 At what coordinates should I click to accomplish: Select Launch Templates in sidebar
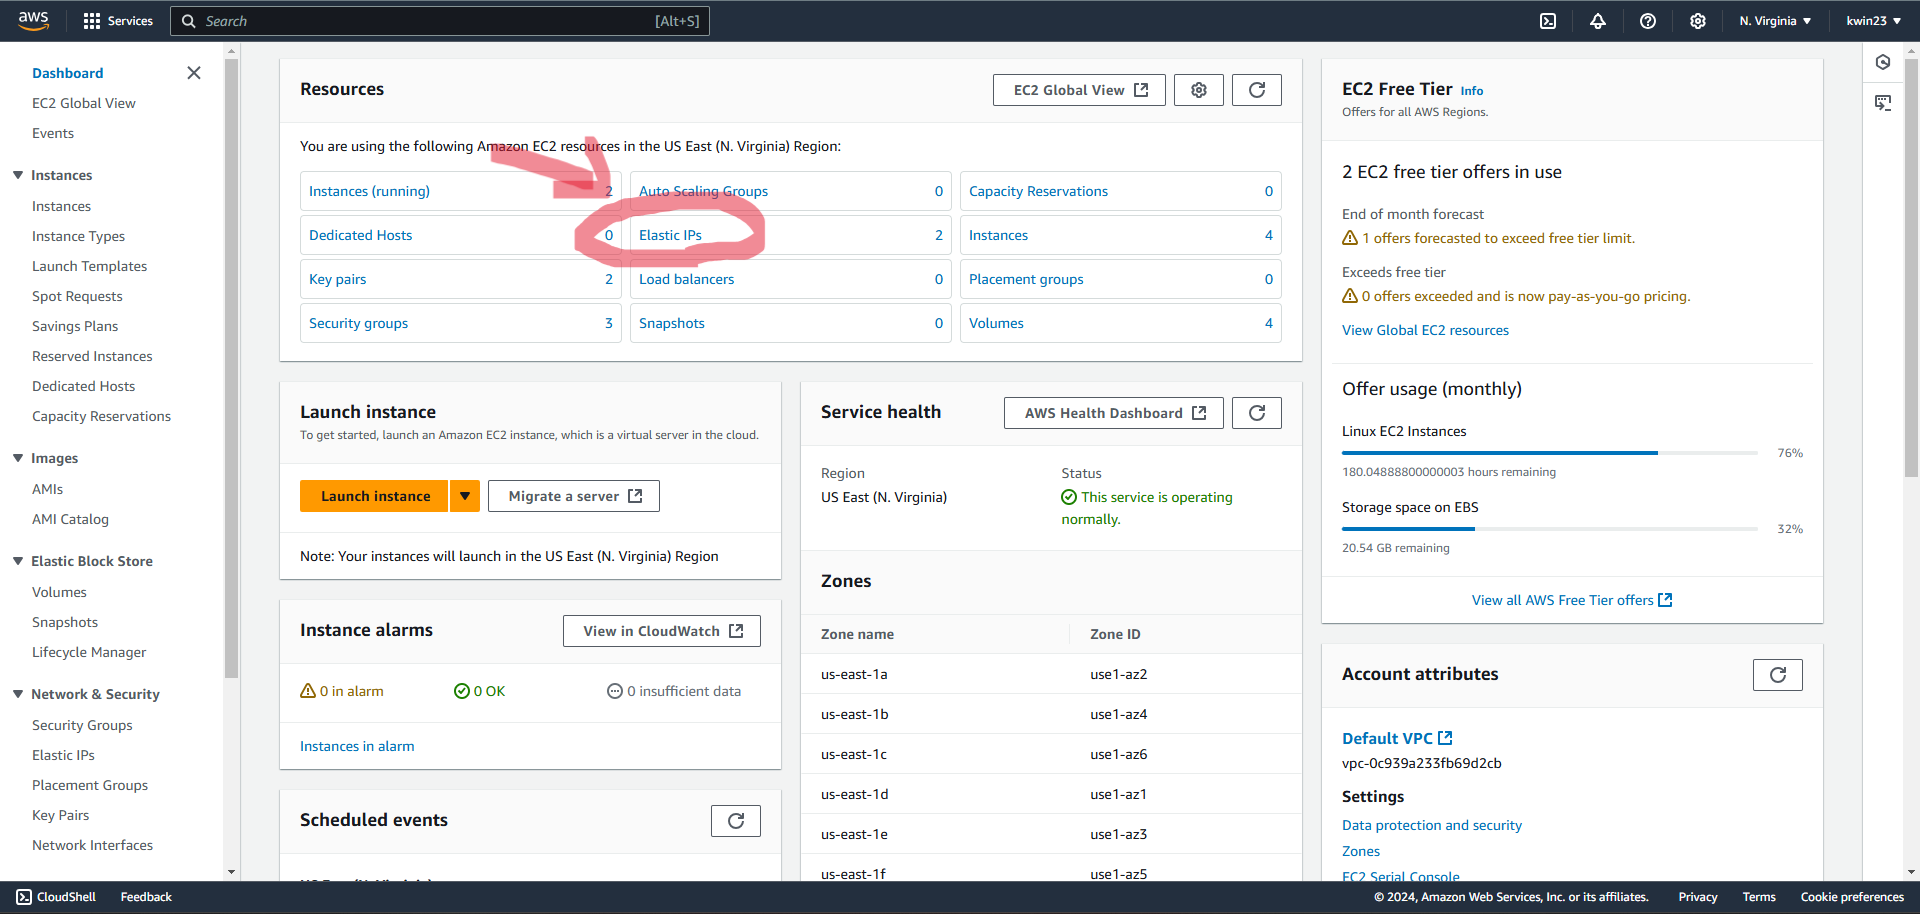(89, 266)
